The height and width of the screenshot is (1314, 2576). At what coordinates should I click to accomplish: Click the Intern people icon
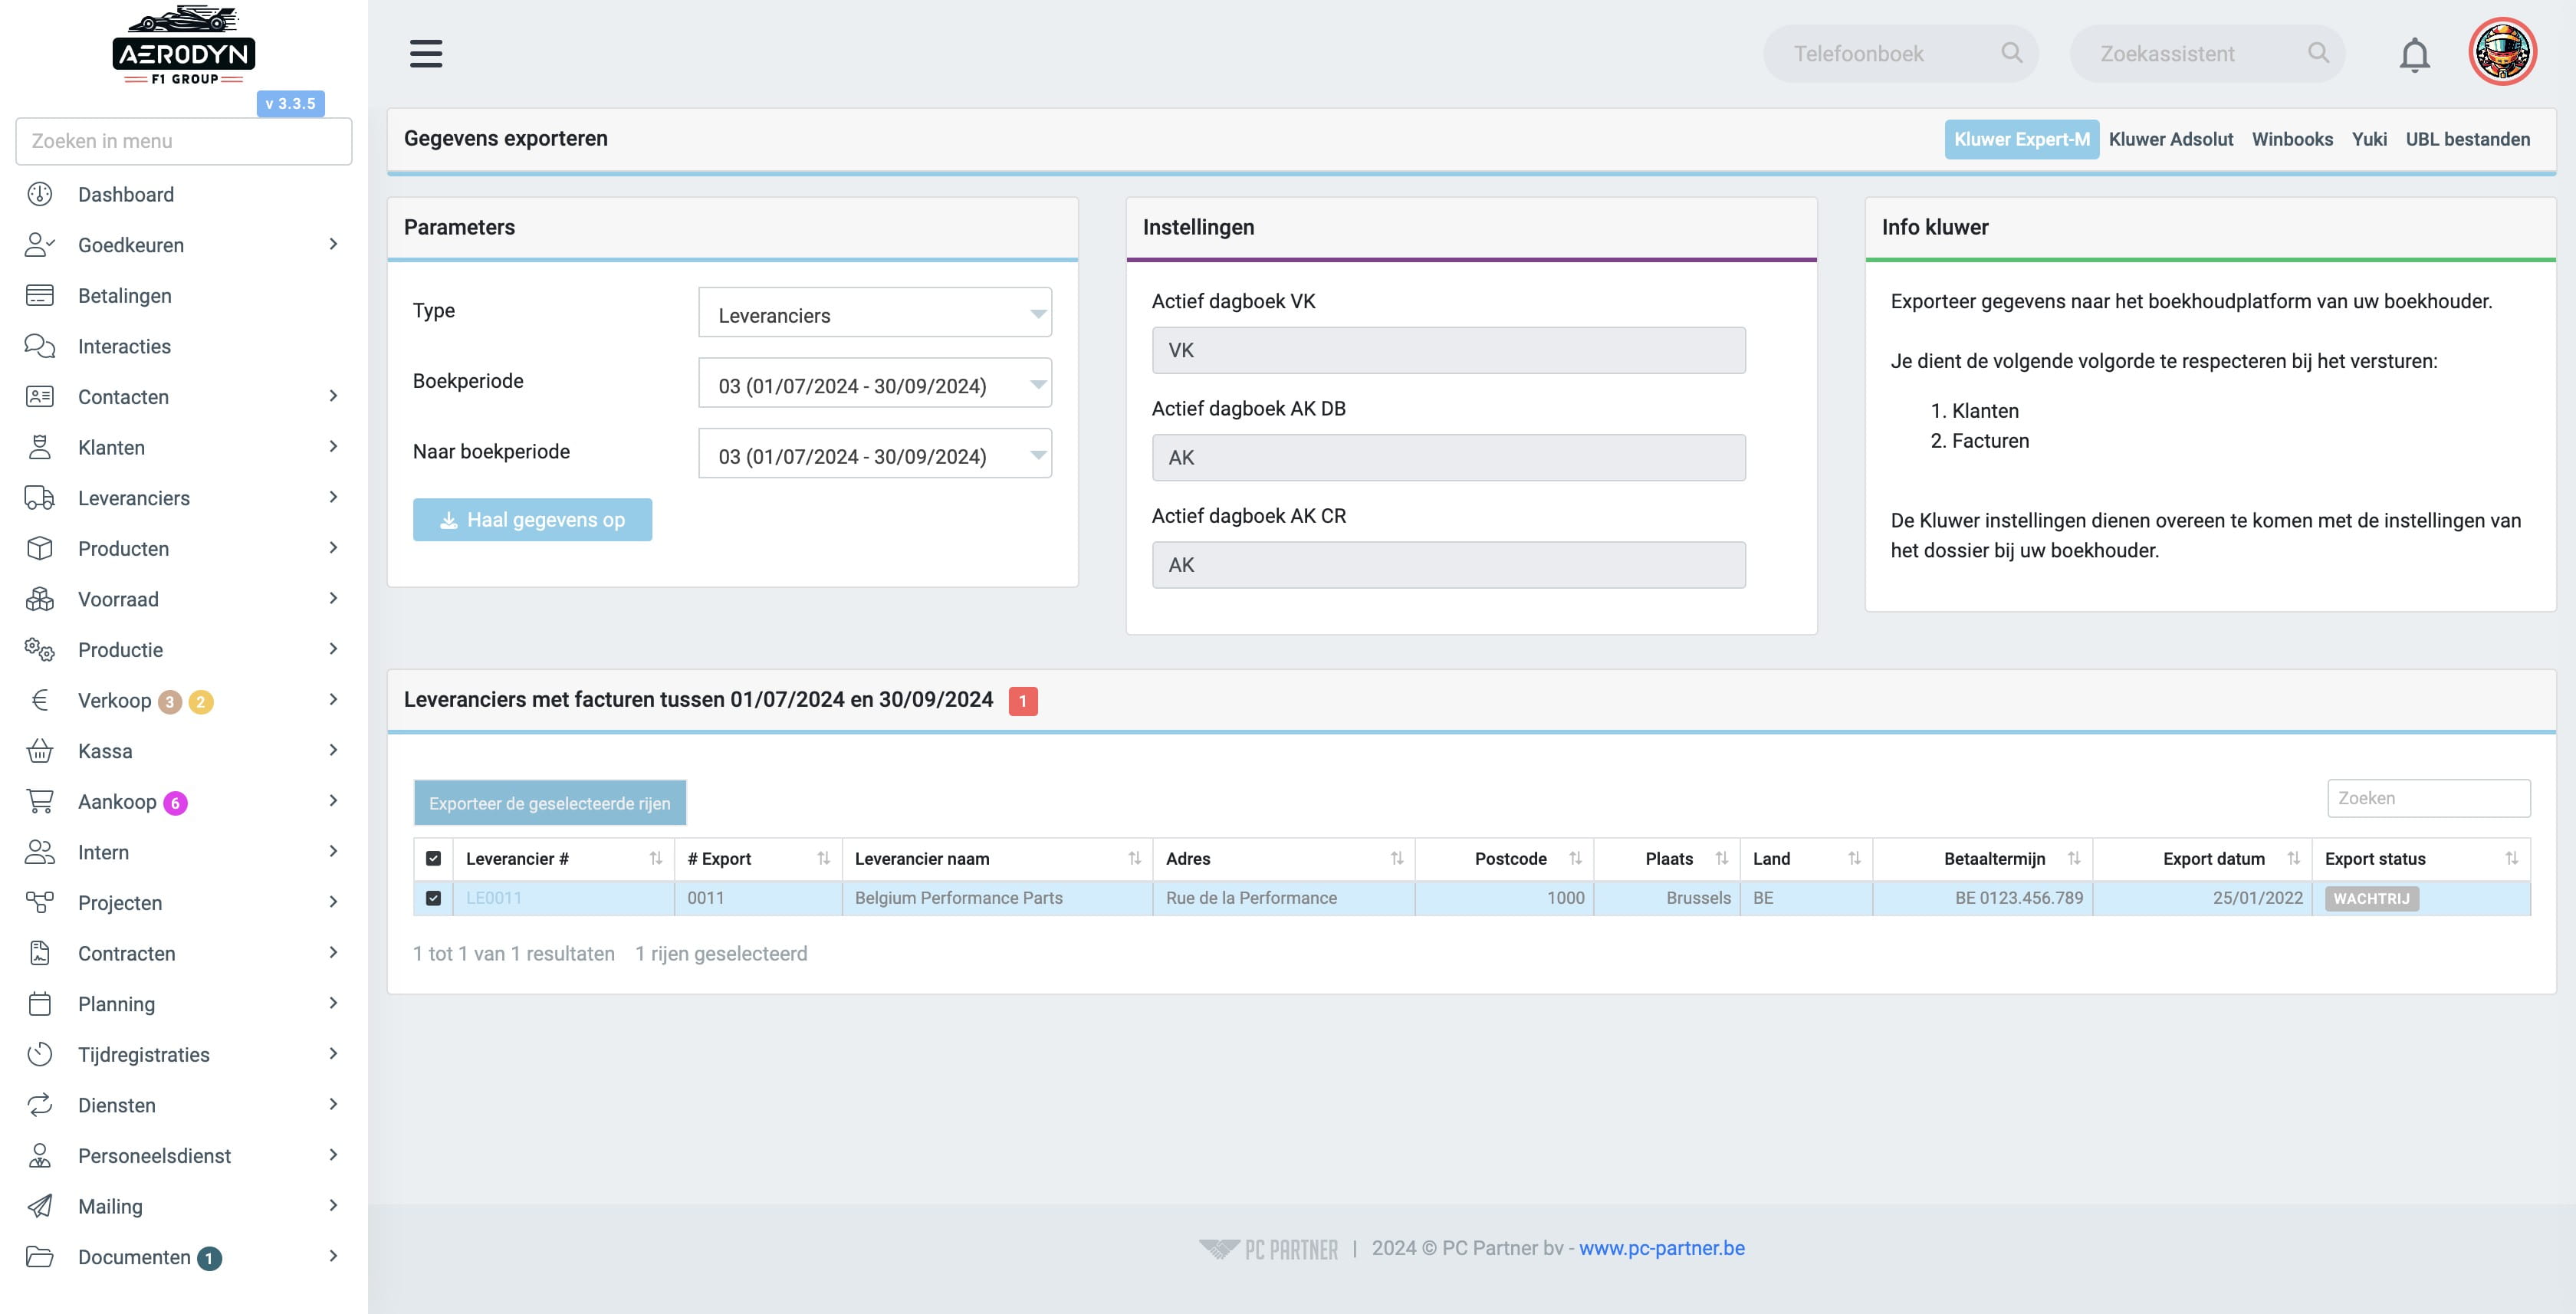click(x=40, y=852)
